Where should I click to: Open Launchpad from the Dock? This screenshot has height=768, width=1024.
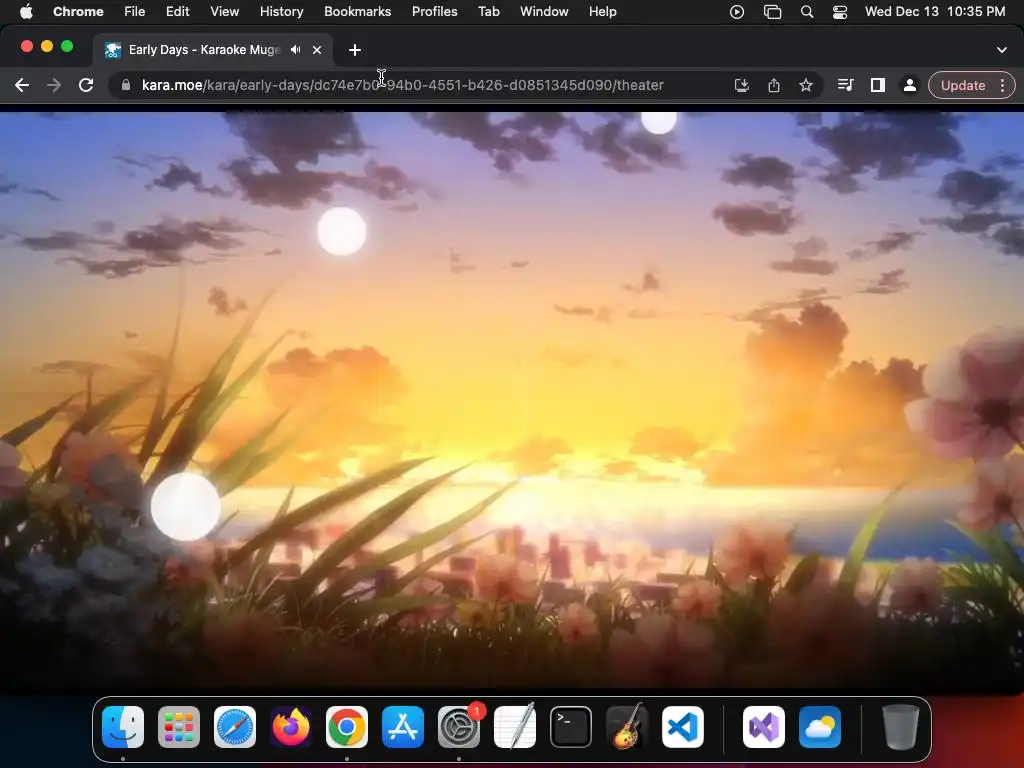click(x=179, y=726)
